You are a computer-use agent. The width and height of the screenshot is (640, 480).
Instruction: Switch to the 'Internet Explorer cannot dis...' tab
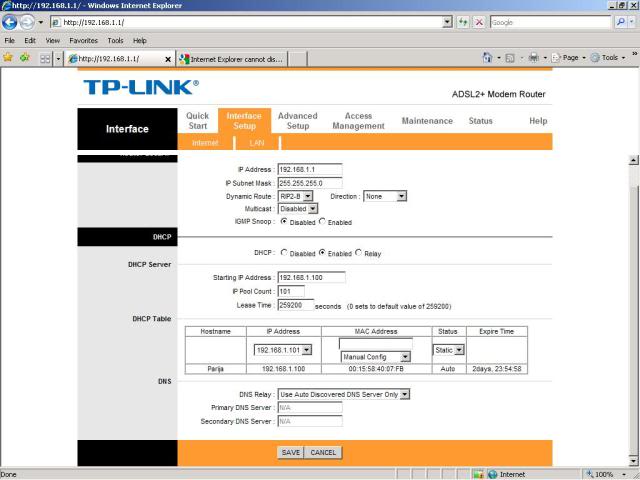pos(232,59)
